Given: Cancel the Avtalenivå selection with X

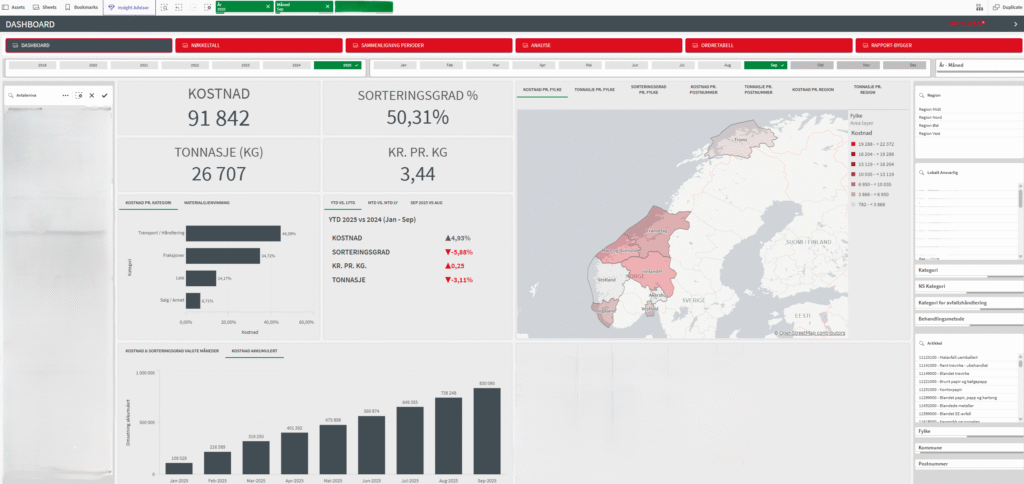Looking at the screenshot, I should (x=91, y=95).
